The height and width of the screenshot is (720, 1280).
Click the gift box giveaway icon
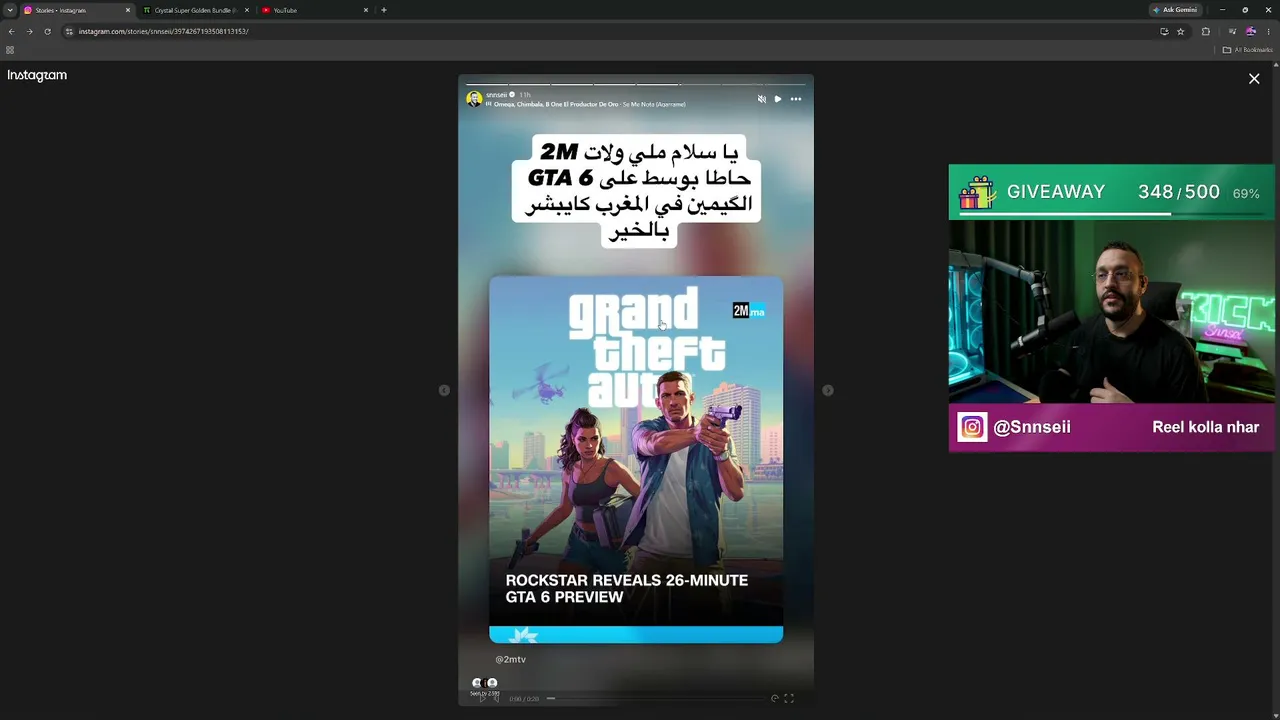point(977,192)
